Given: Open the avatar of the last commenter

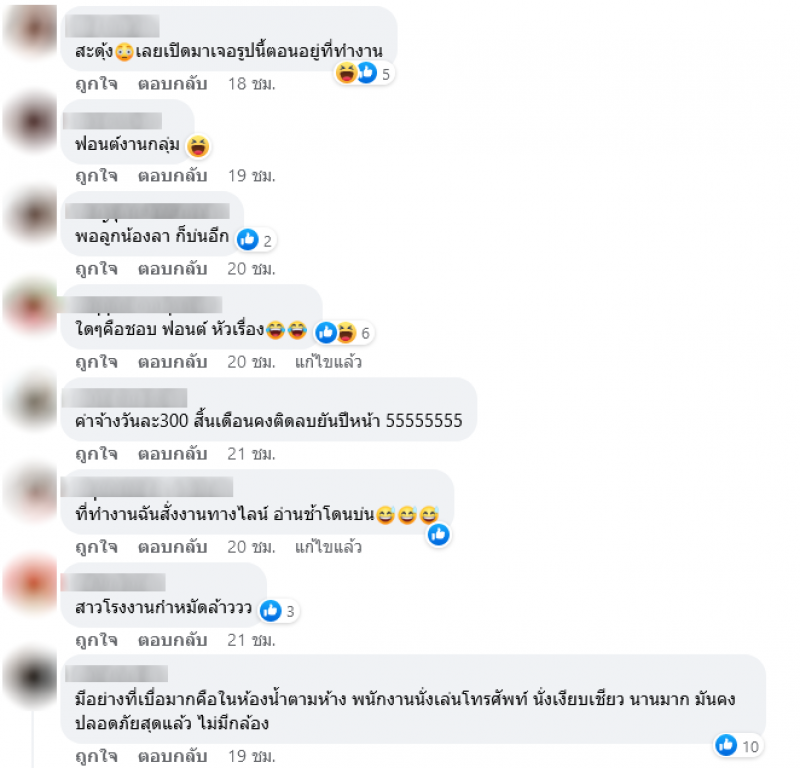Looking at the screenshot, I should click(x=31, y=677).
